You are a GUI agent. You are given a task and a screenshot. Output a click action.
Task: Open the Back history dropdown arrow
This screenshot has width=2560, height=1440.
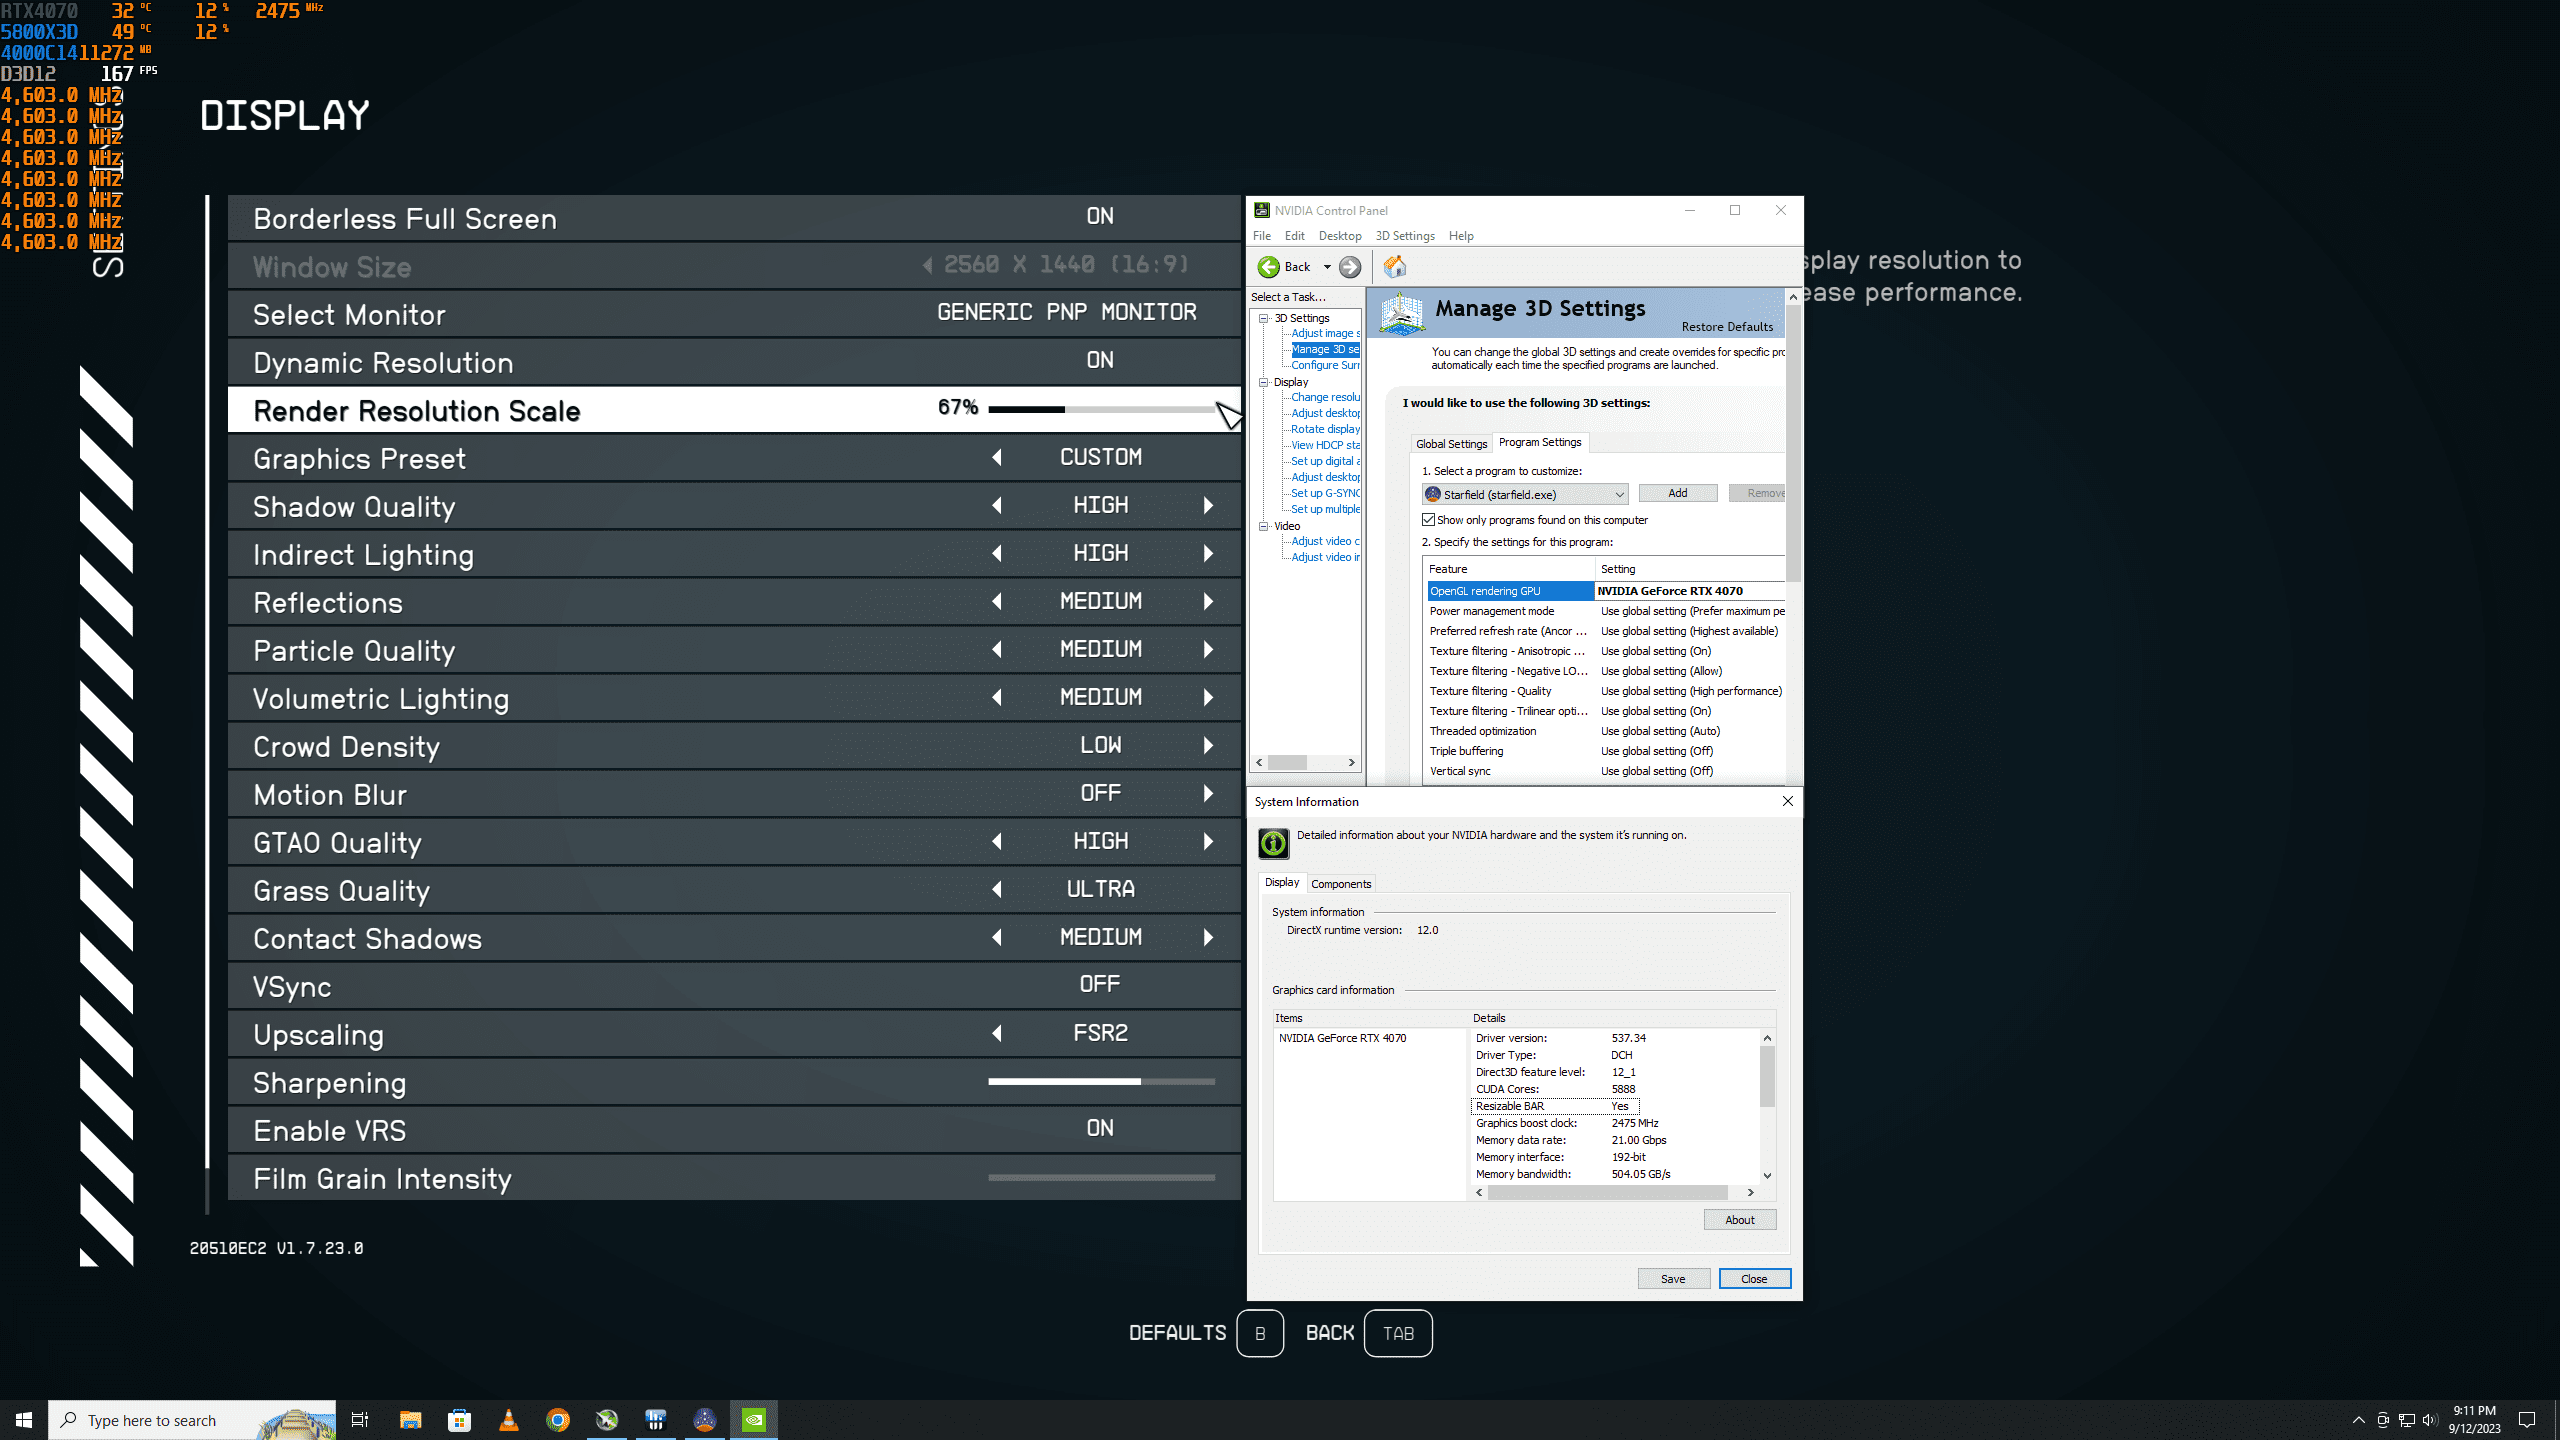[x=1327, y=267]
